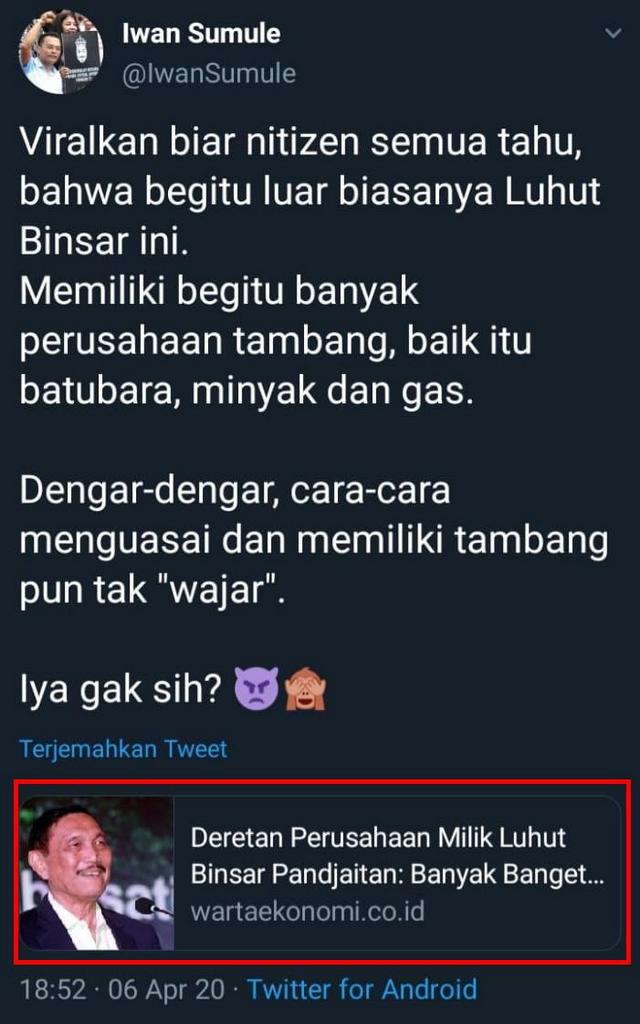640x1024 pixels.
Task: Open the link card photo thumbnail
Action: (97, 872)
